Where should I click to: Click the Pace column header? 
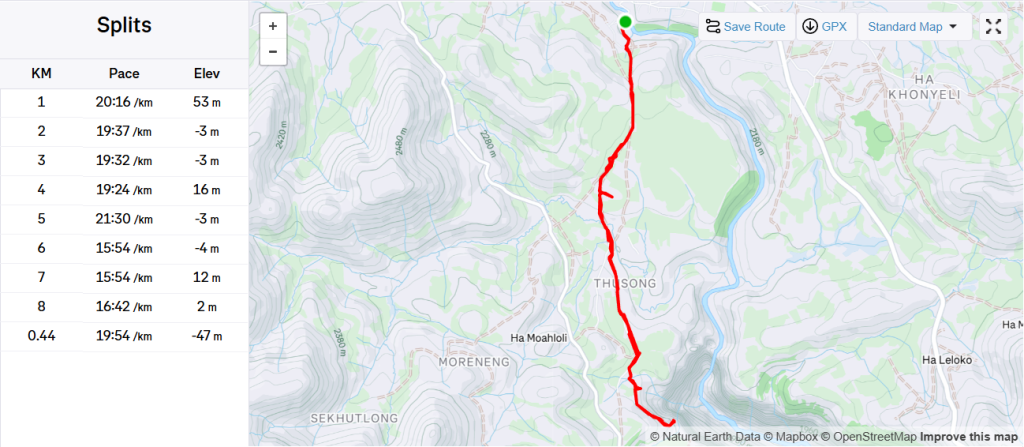click(124, 74)
